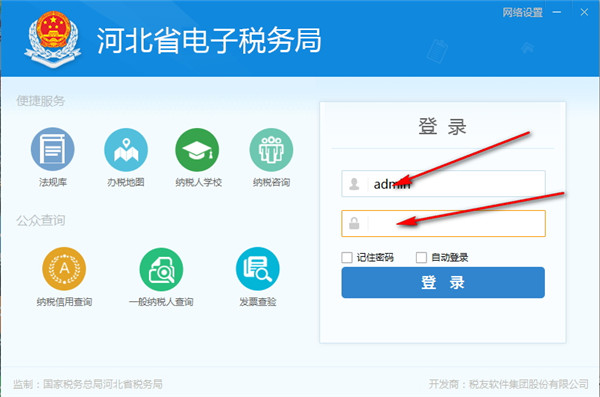Click the 公众查询 section heading

(41, 221)
